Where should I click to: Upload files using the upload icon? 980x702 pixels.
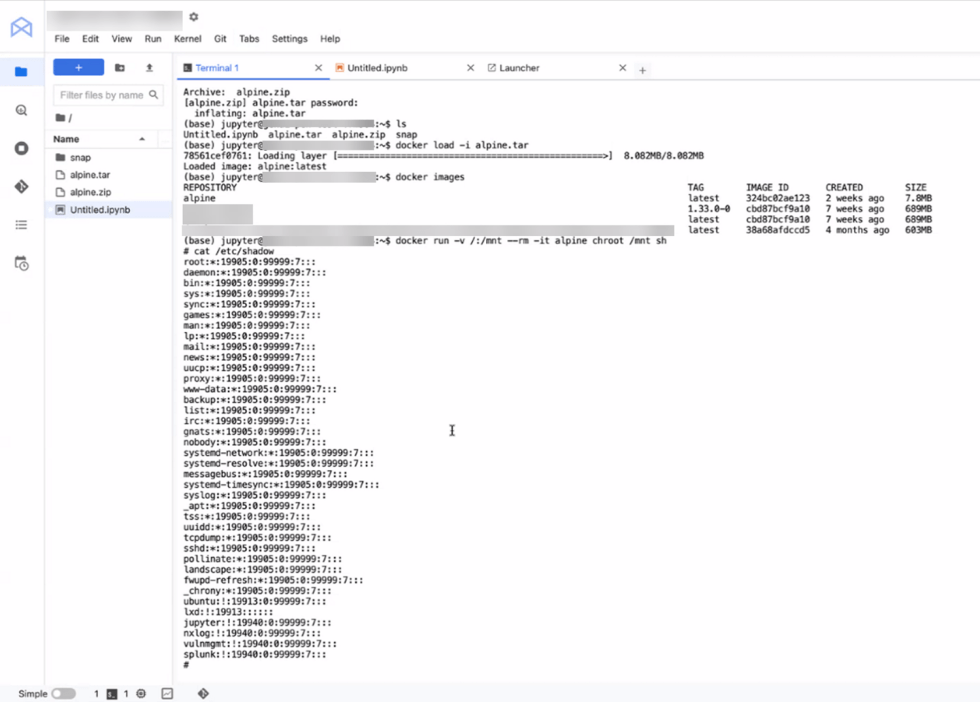[150, 67]
